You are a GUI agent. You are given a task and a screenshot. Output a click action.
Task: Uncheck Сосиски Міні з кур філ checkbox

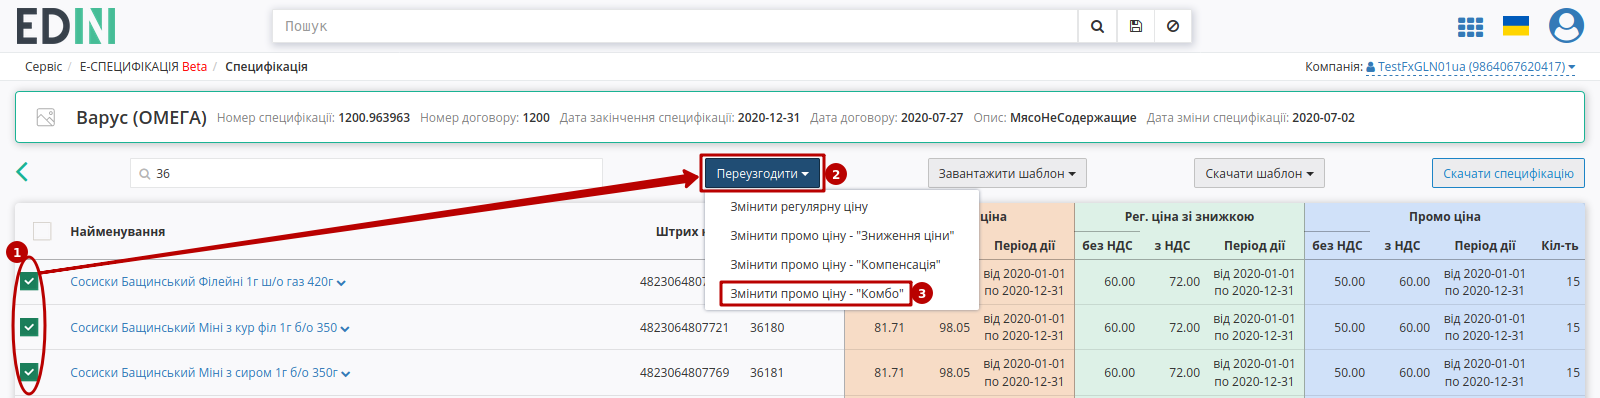[x=29, y=327]
